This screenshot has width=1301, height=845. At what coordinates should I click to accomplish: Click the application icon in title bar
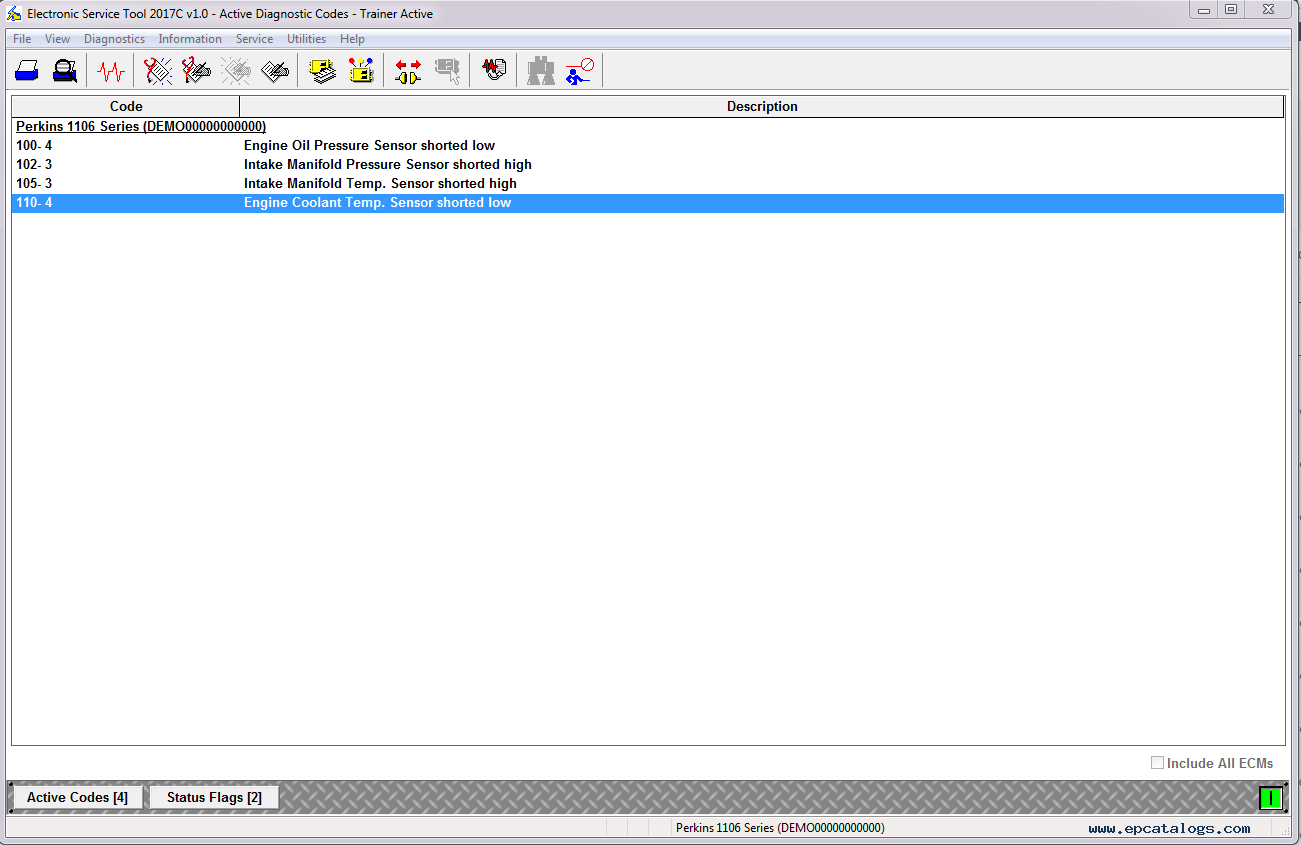coord(14,14)
